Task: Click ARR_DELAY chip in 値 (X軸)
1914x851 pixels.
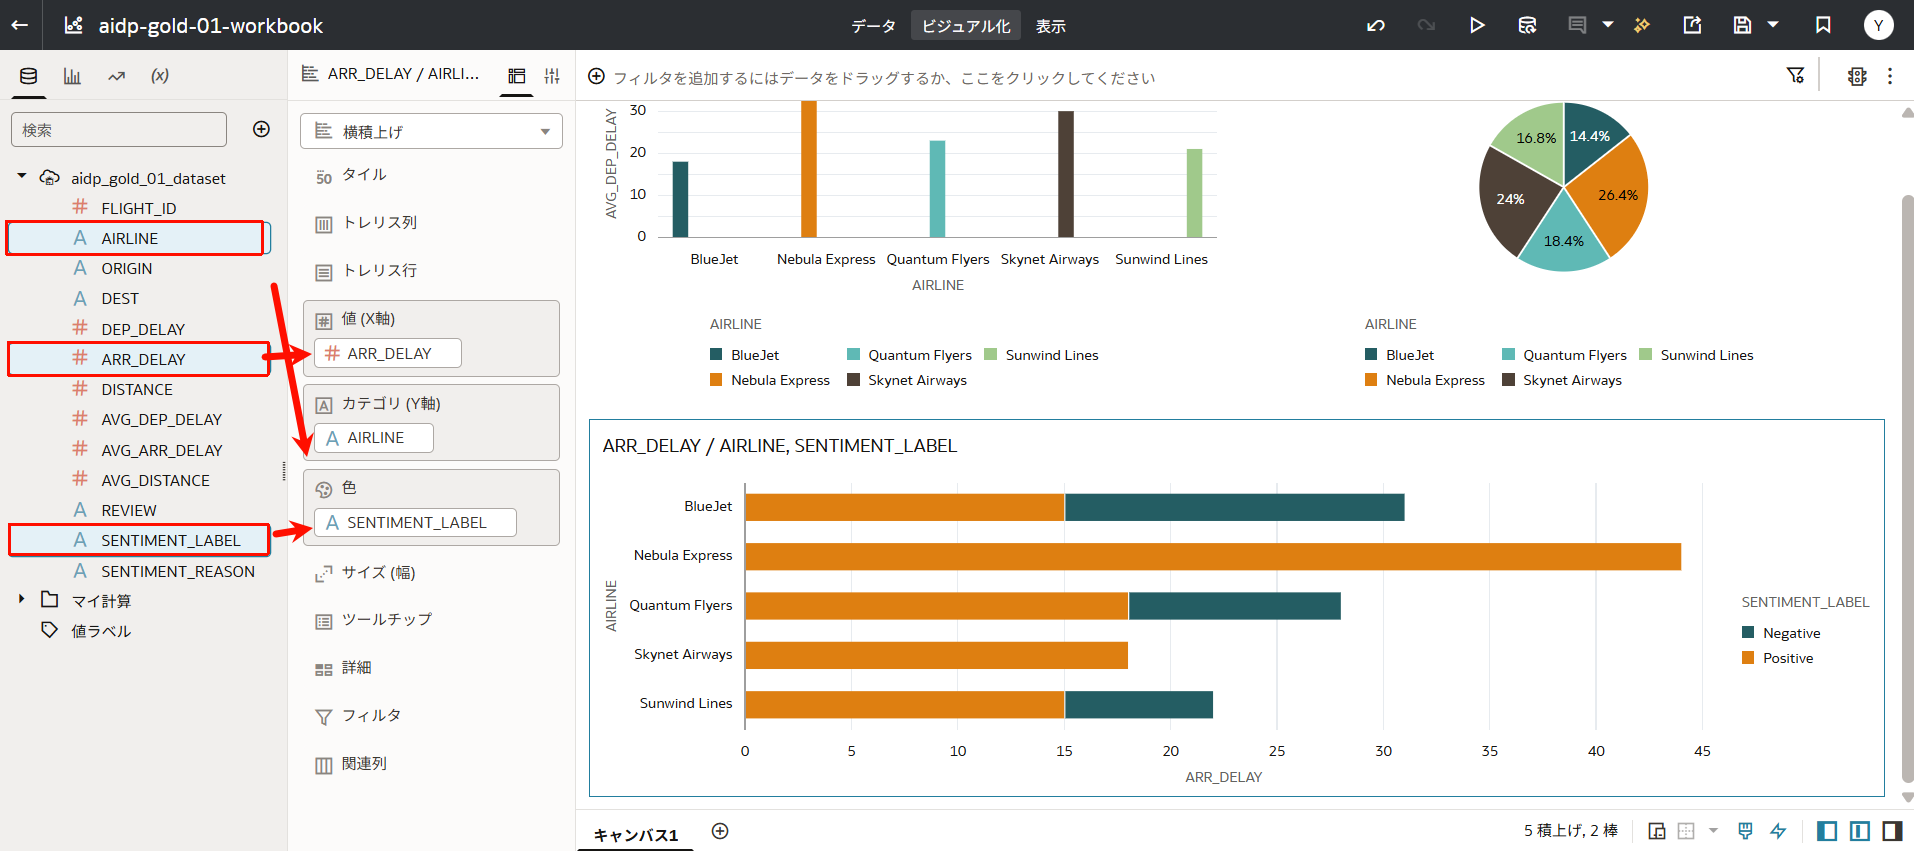Action: pyautogui.click(x=388, y=353)
